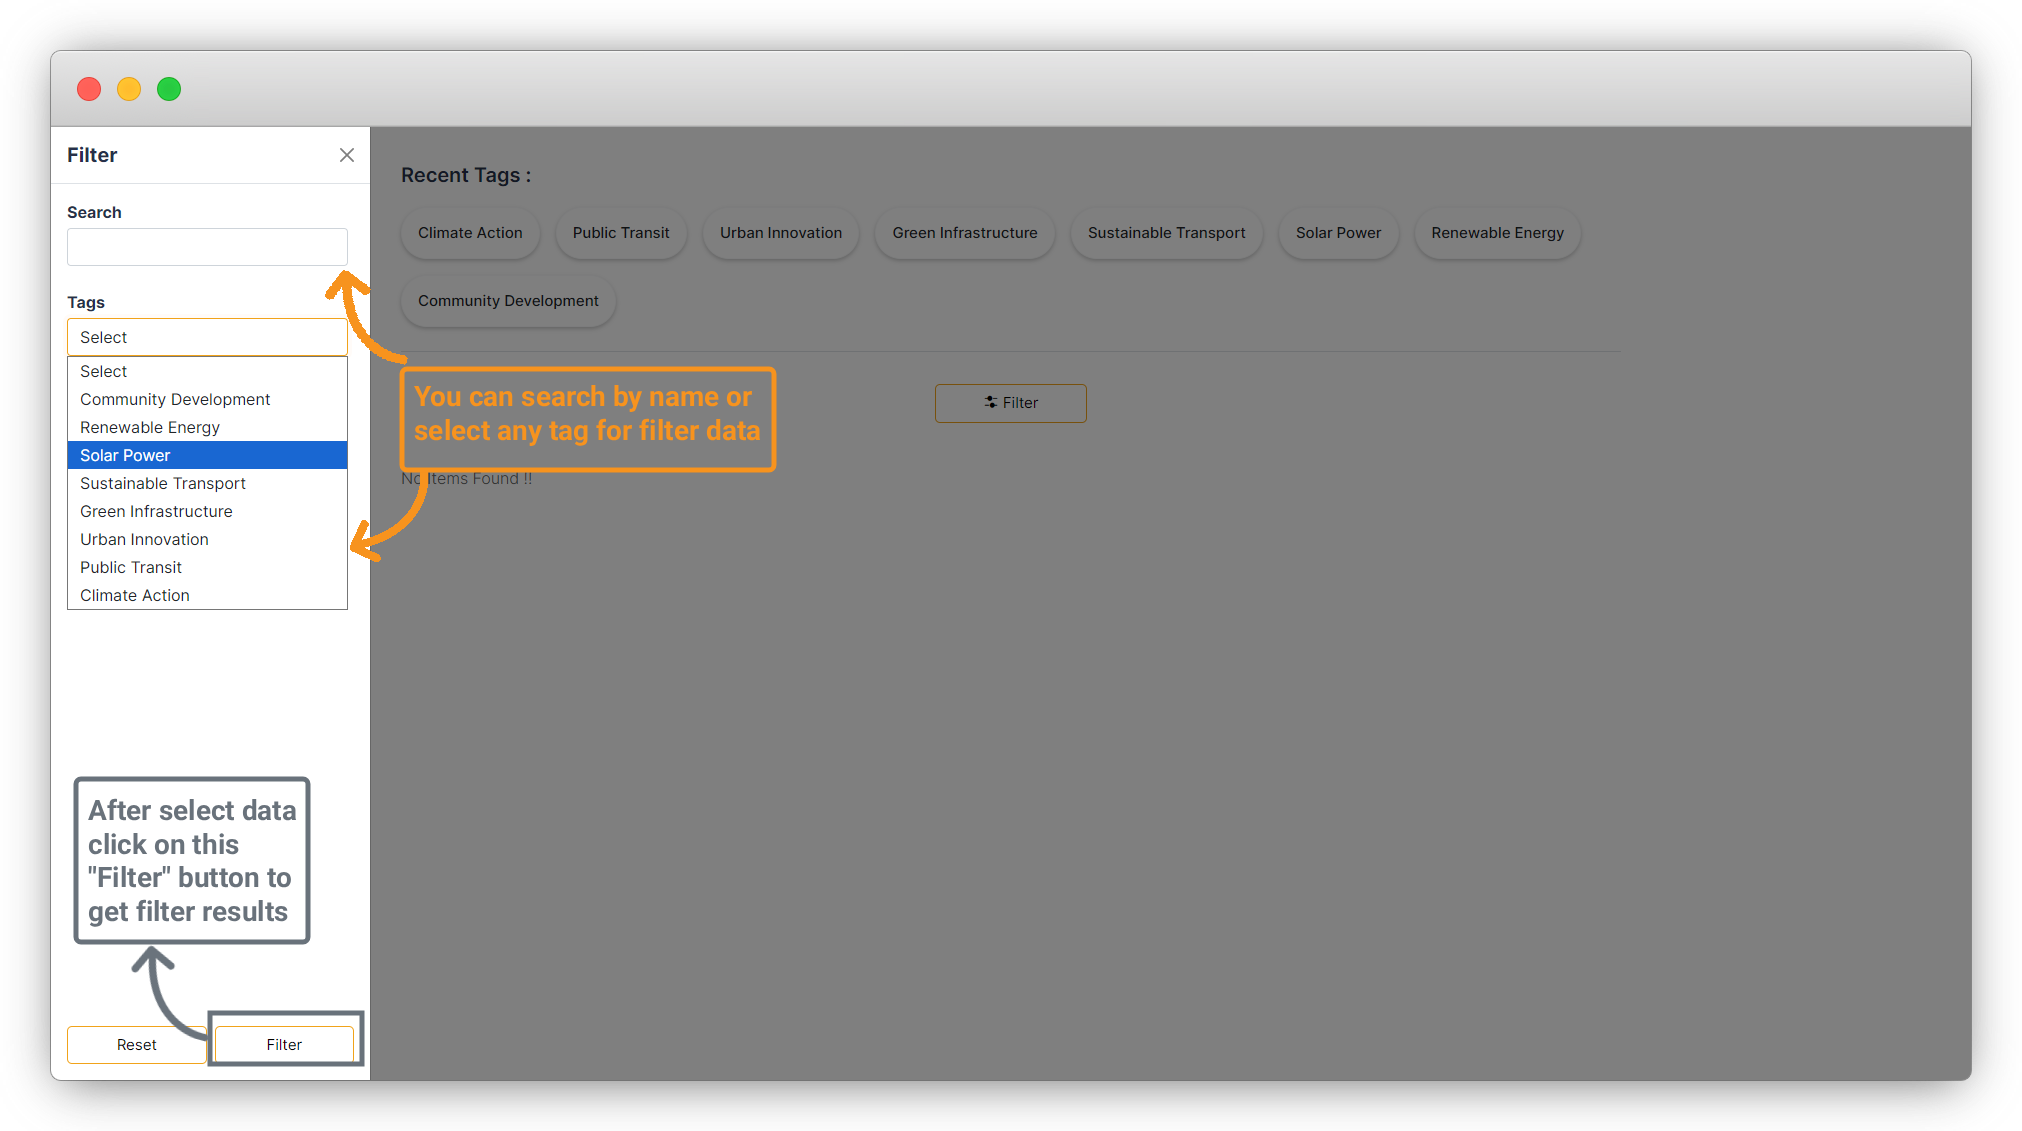Close the Filter side panel

pyautogui.click(x=346, y=155)
